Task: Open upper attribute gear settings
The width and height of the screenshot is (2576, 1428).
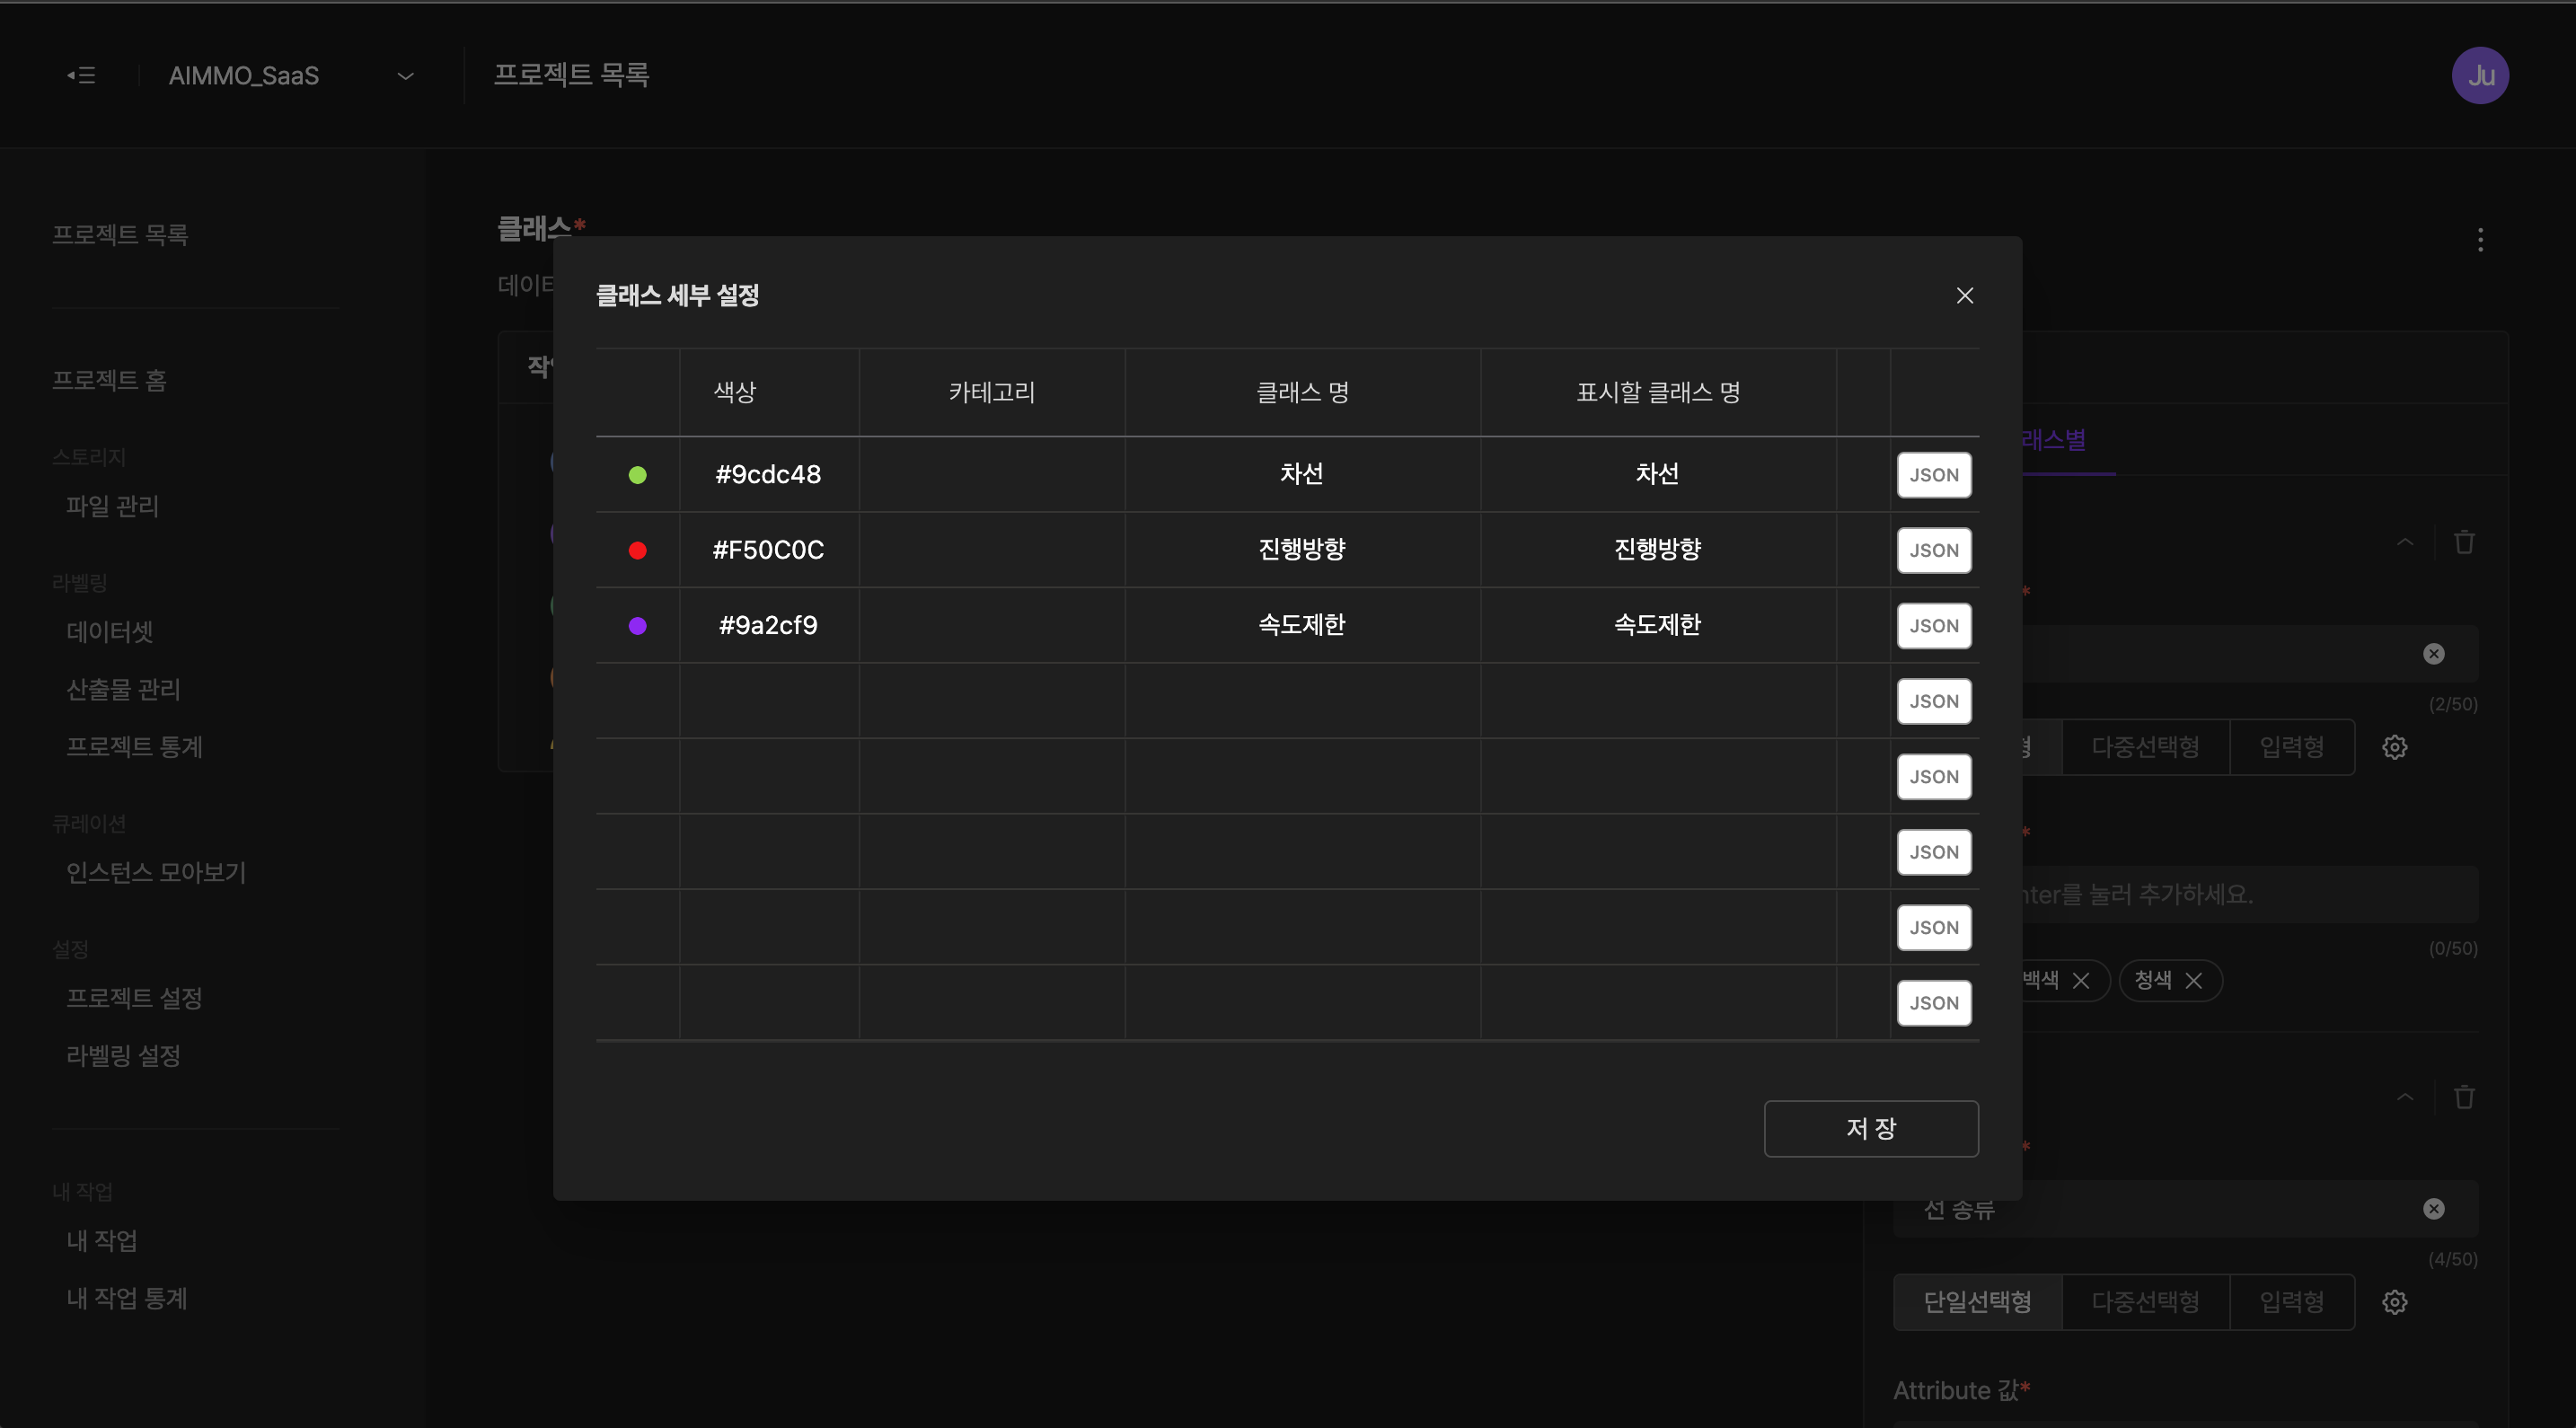Action: tap(2394, 747)
